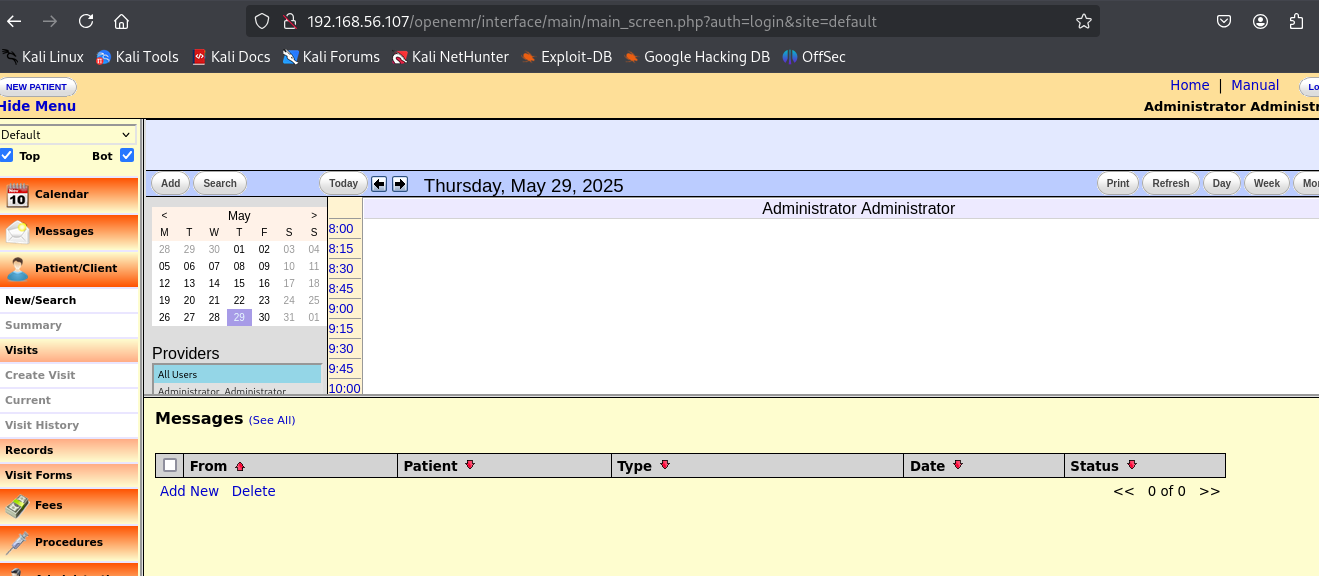The image size is (1319, 576).
Task: Toggle the Top frame checkbox
Action: (7, 155)
